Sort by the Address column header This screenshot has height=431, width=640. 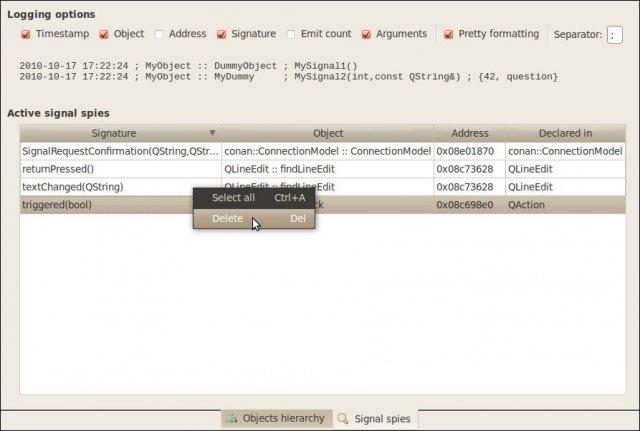coord(469,133)
